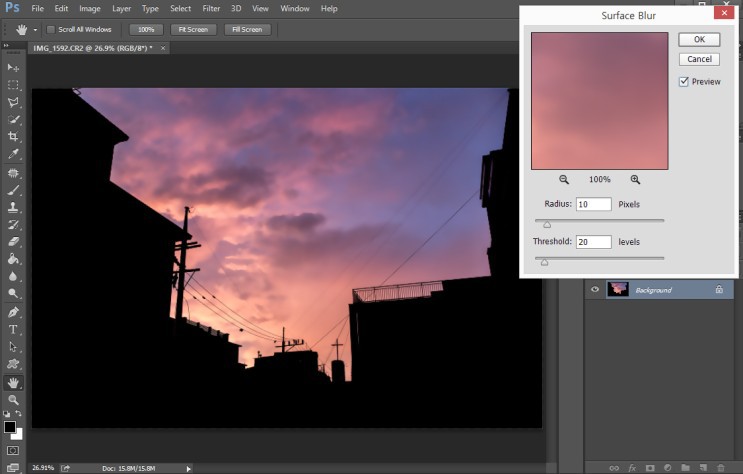Image resolution: width=743 pixels, height=474 pixels.
Task: Select the Zoom tool in toolbar
Action: coord(14,399)
